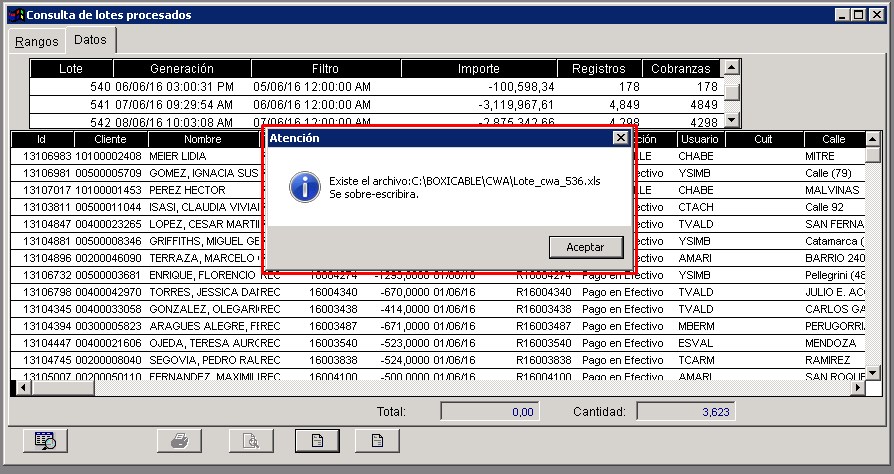Screen dimensions: 894x474
Task: Click the grid search icon at bottom left
Action: point(45,440)
